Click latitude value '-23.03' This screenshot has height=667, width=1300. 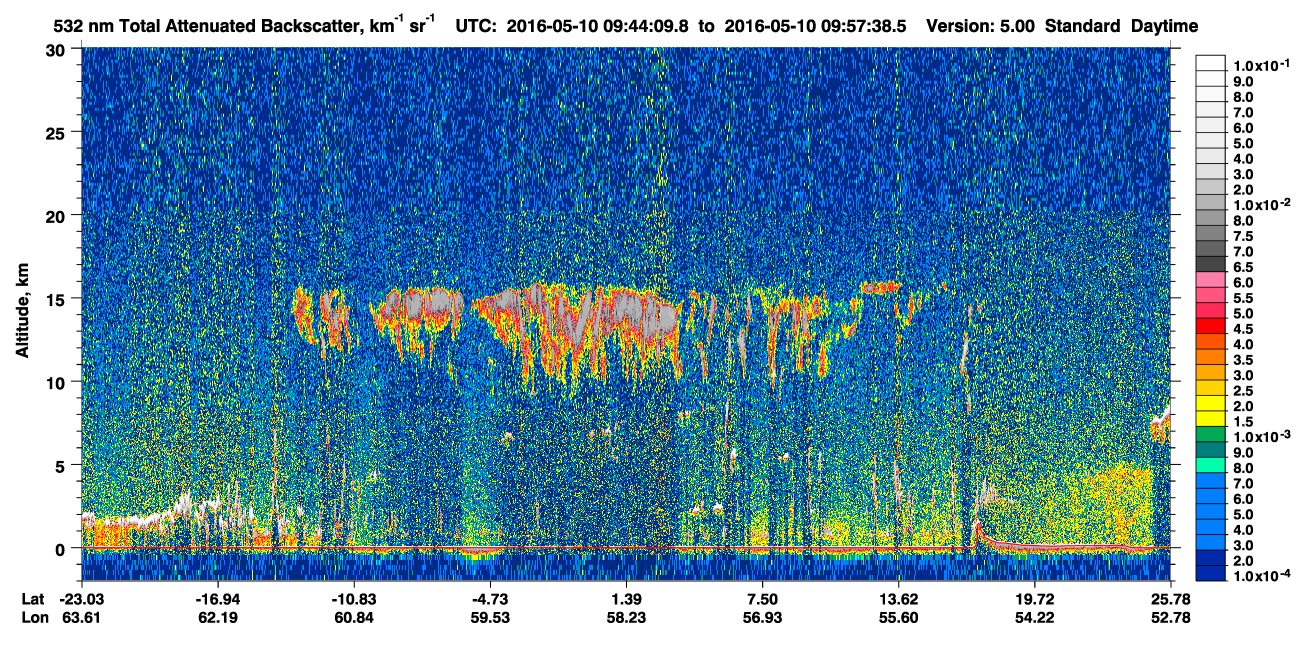point(82,598)
